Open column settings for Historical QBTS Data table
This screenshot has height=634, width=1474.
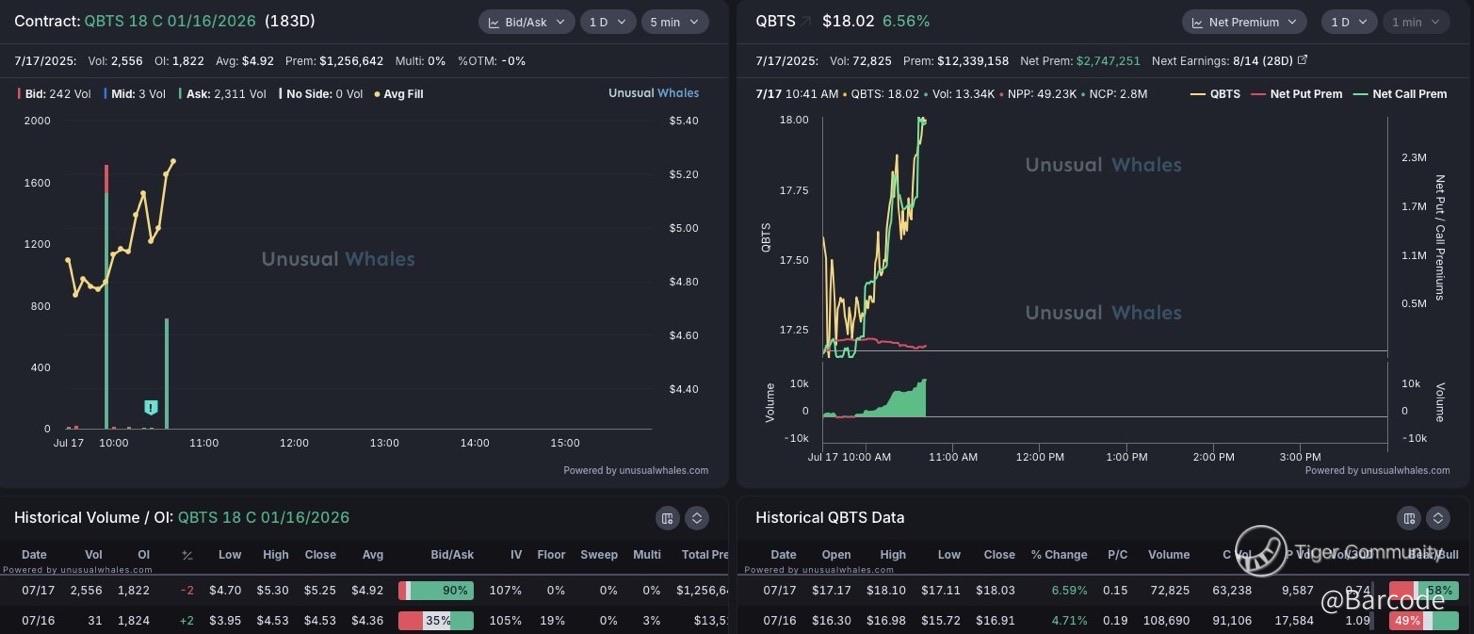tap(1408, 518)
